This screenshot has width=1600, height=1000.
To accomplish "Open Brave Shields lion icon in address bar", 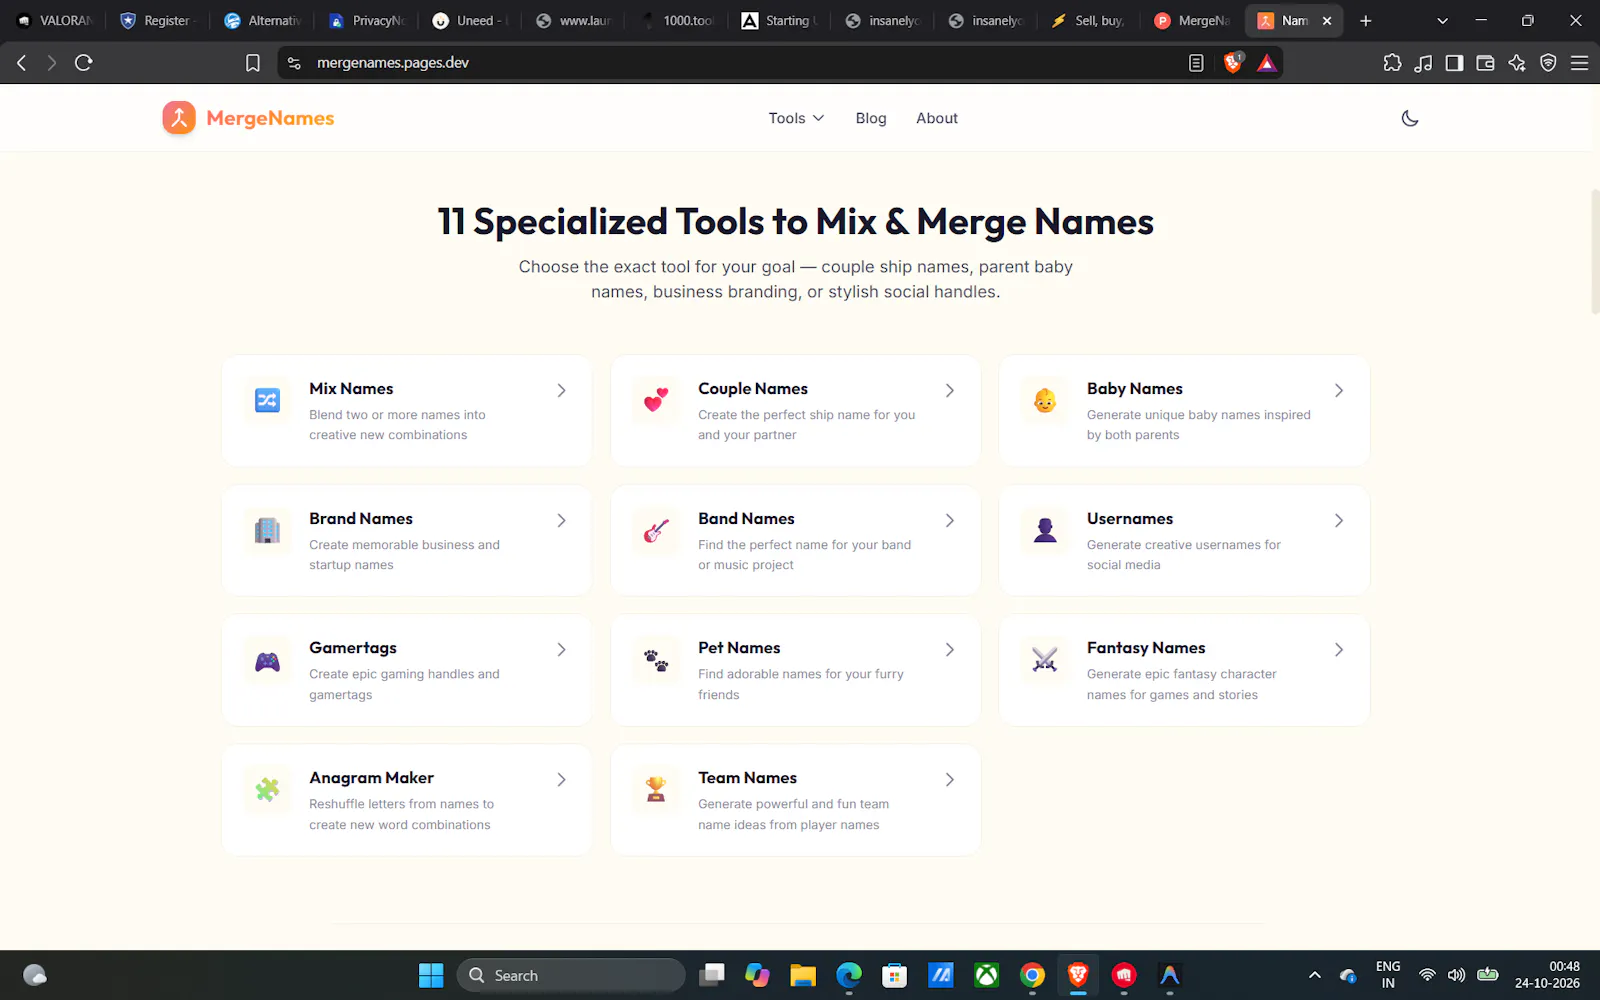I will [1233, 63].
